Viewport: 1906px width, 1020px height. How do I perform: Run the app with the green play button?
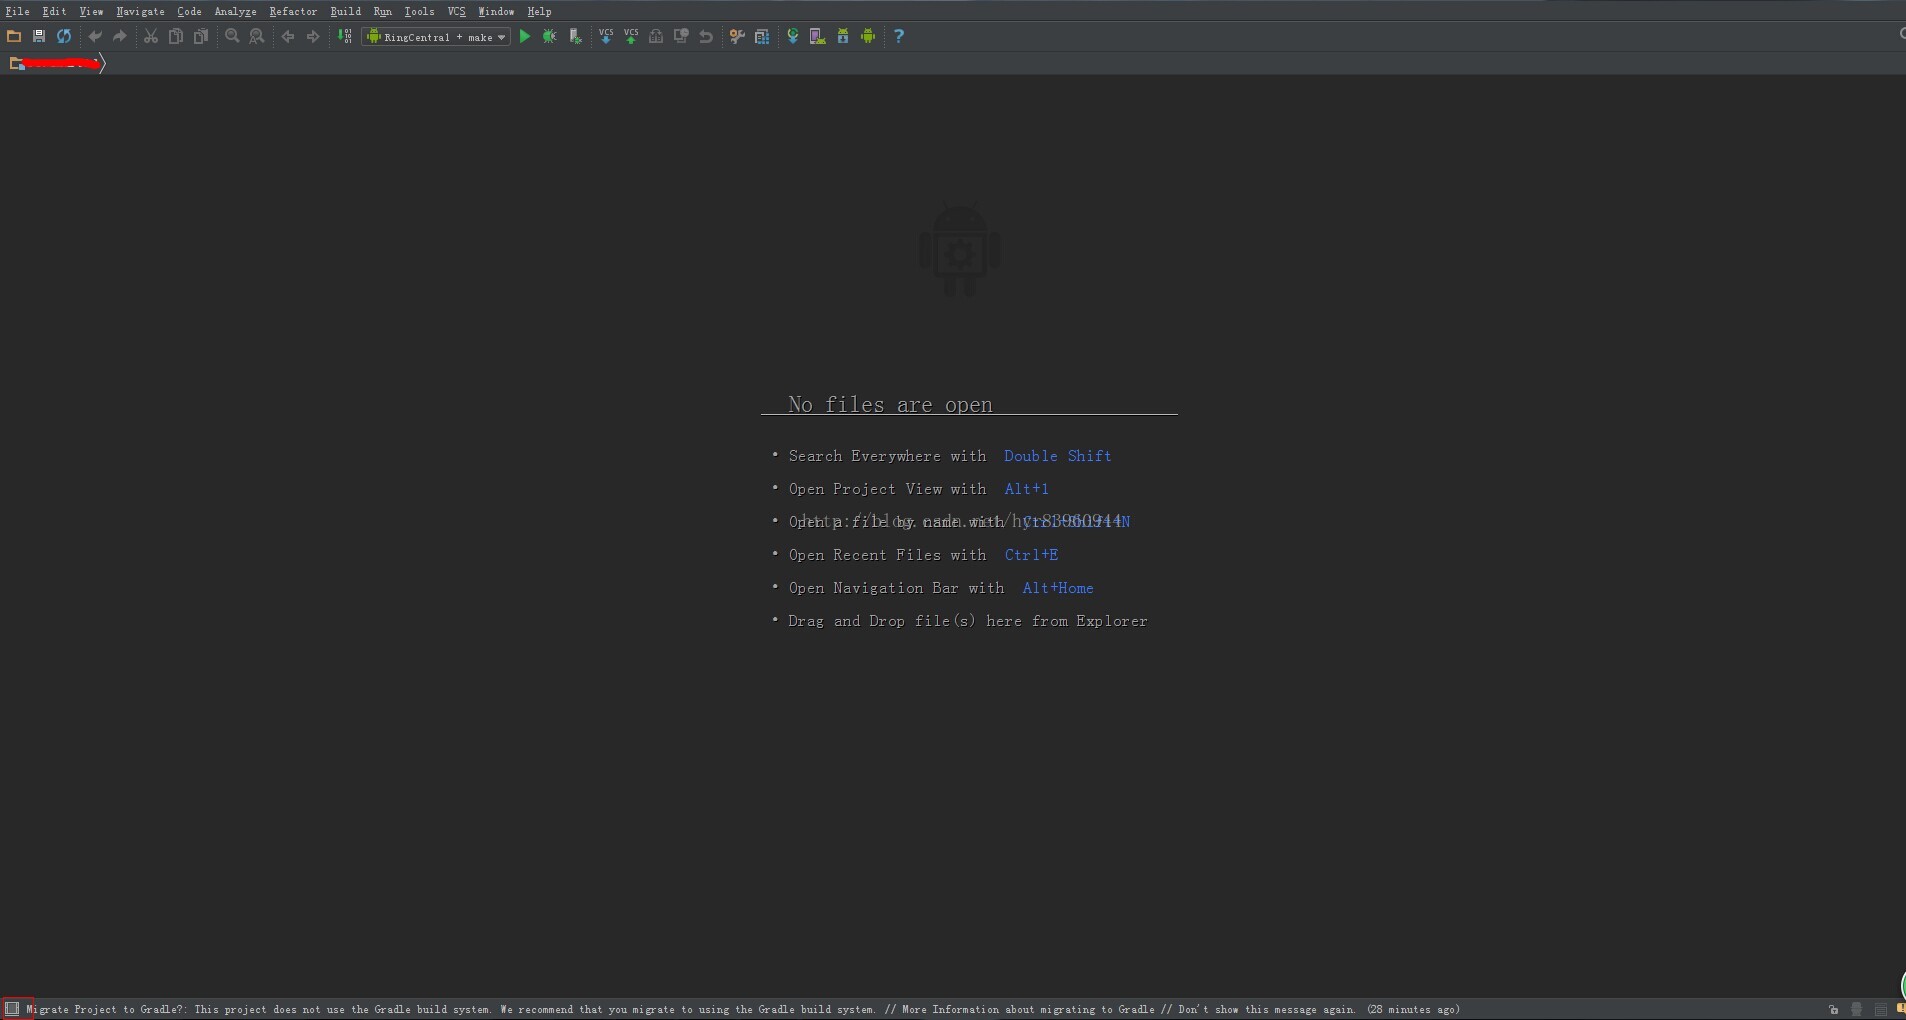525,36
